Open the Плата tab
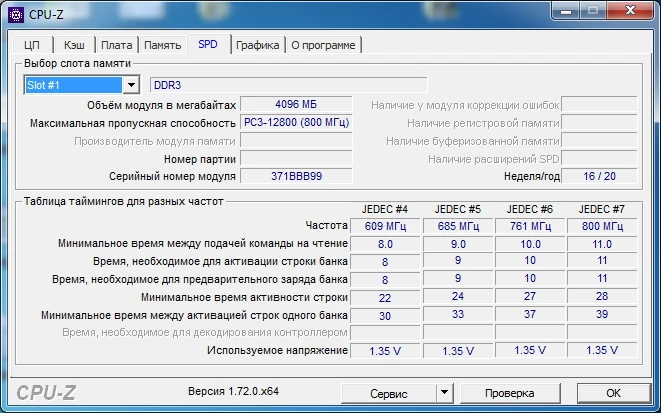The width and height of the screenshot is (661, 413). (117, 45)
